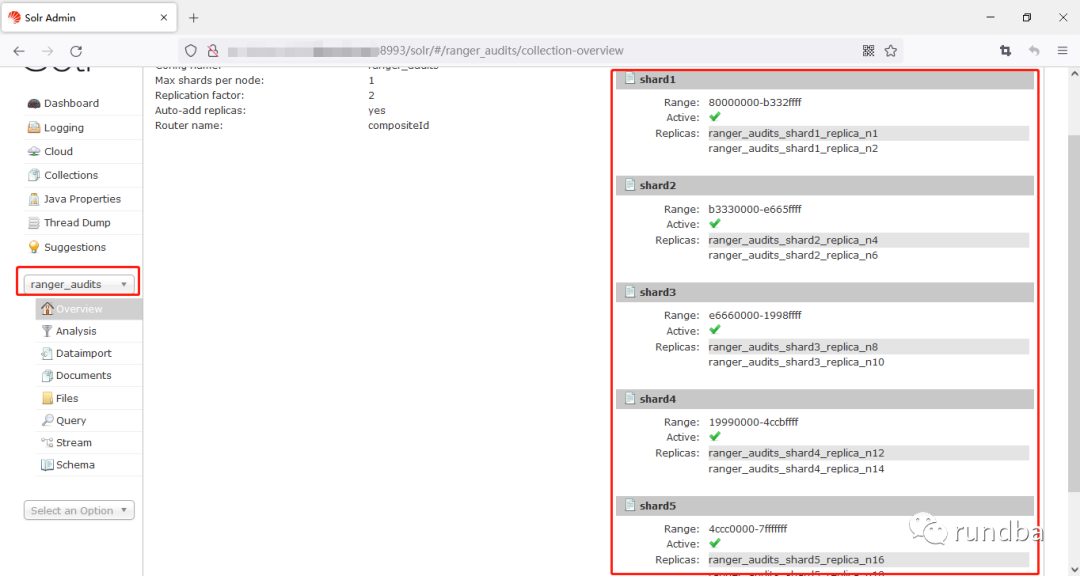Click shard1 range 80000000-b332ffff

(755, 103)
